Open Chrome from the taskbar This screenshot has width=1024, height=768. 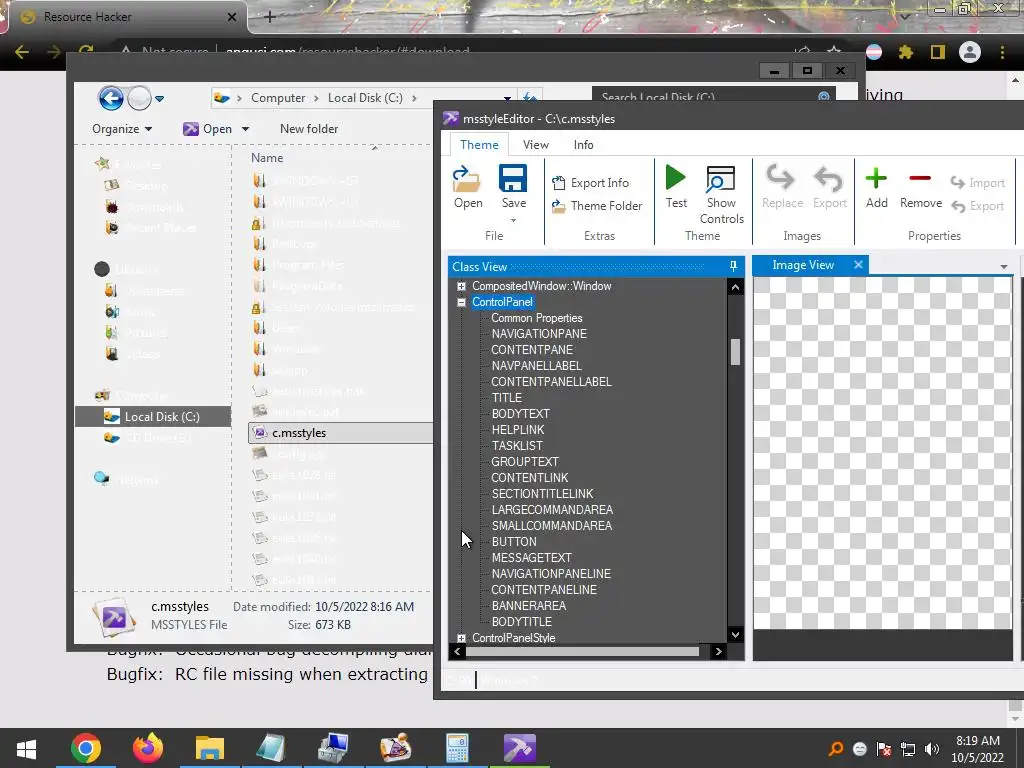[86, 748]
